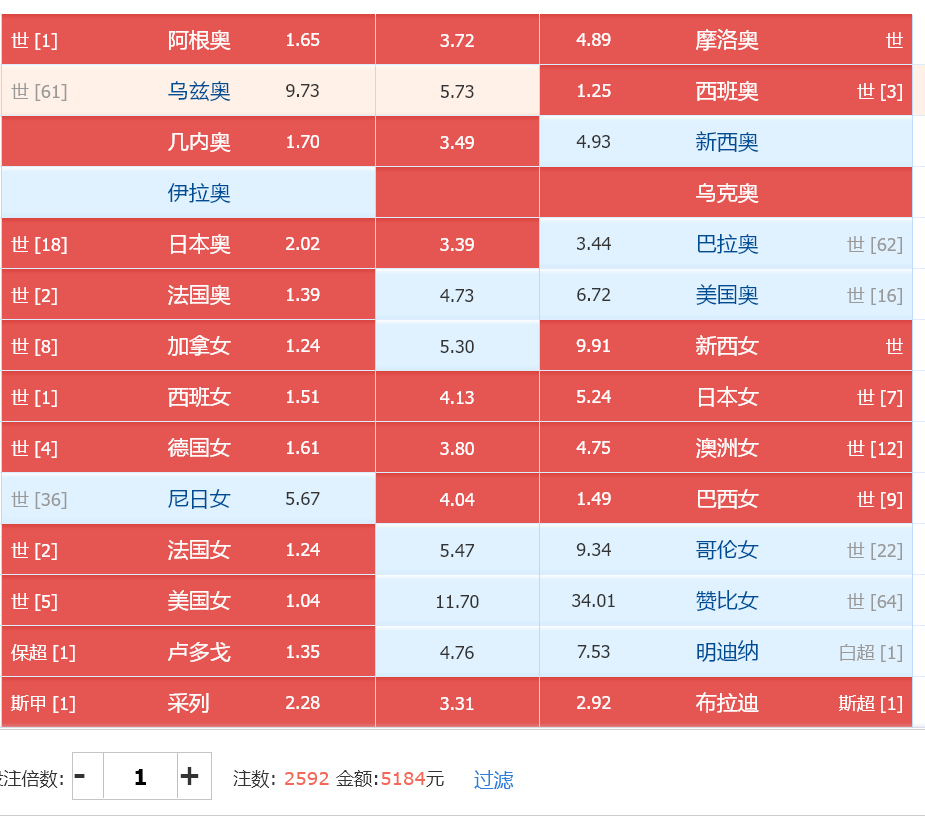The image size is (925, 816).
Task: Toggle 法国女 home win odds 1.24
Action: (188, 550)
